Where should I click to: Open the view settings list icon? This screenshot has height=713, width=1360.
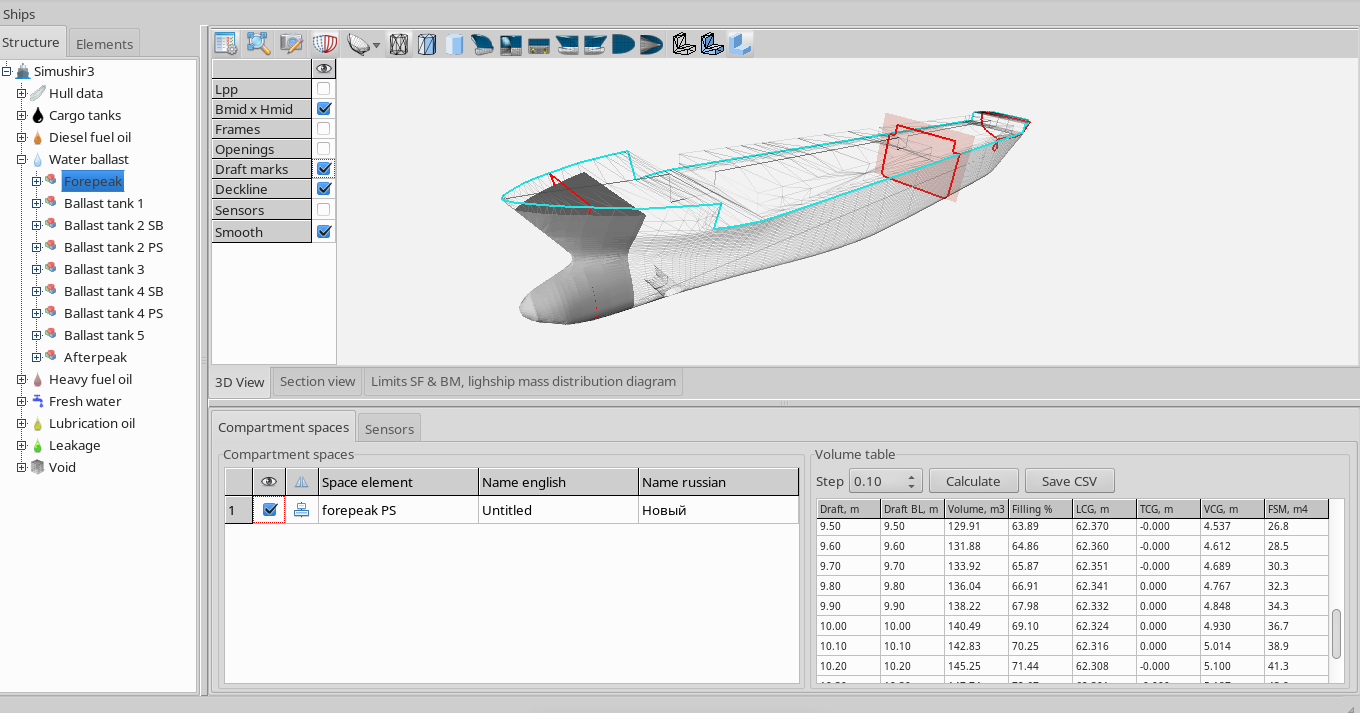point(225,44)
